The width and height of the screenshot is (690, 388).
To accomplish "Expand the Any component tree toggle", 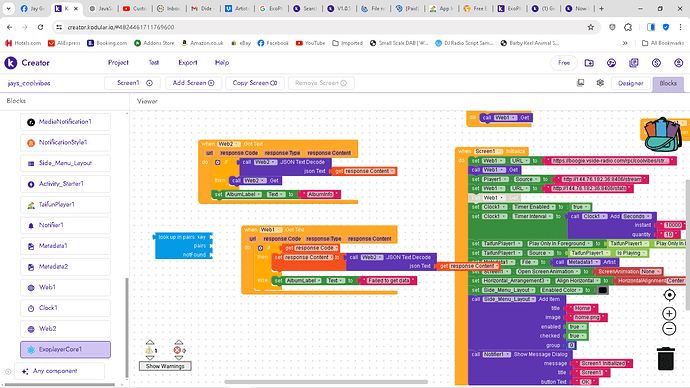I will [8, 371].
